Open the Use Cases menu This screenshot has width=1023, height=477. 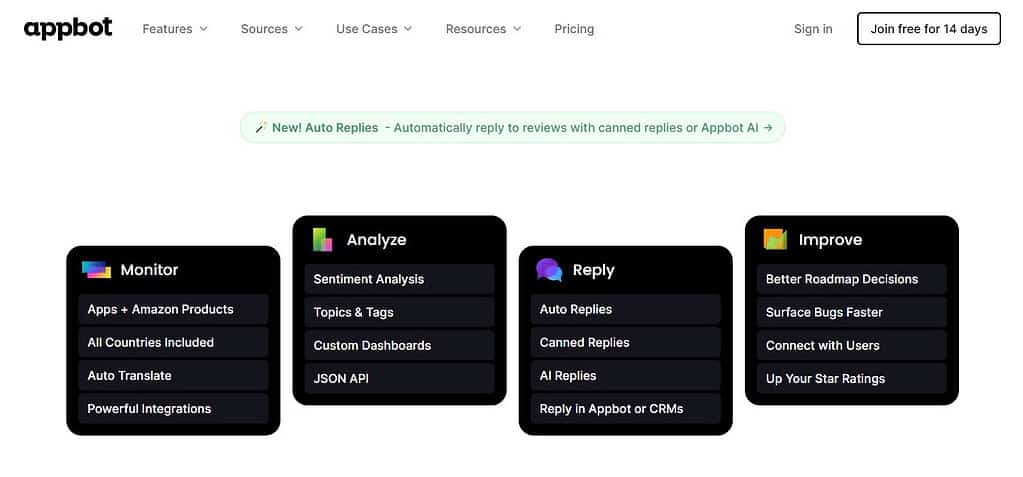click(x=374, y=29)
